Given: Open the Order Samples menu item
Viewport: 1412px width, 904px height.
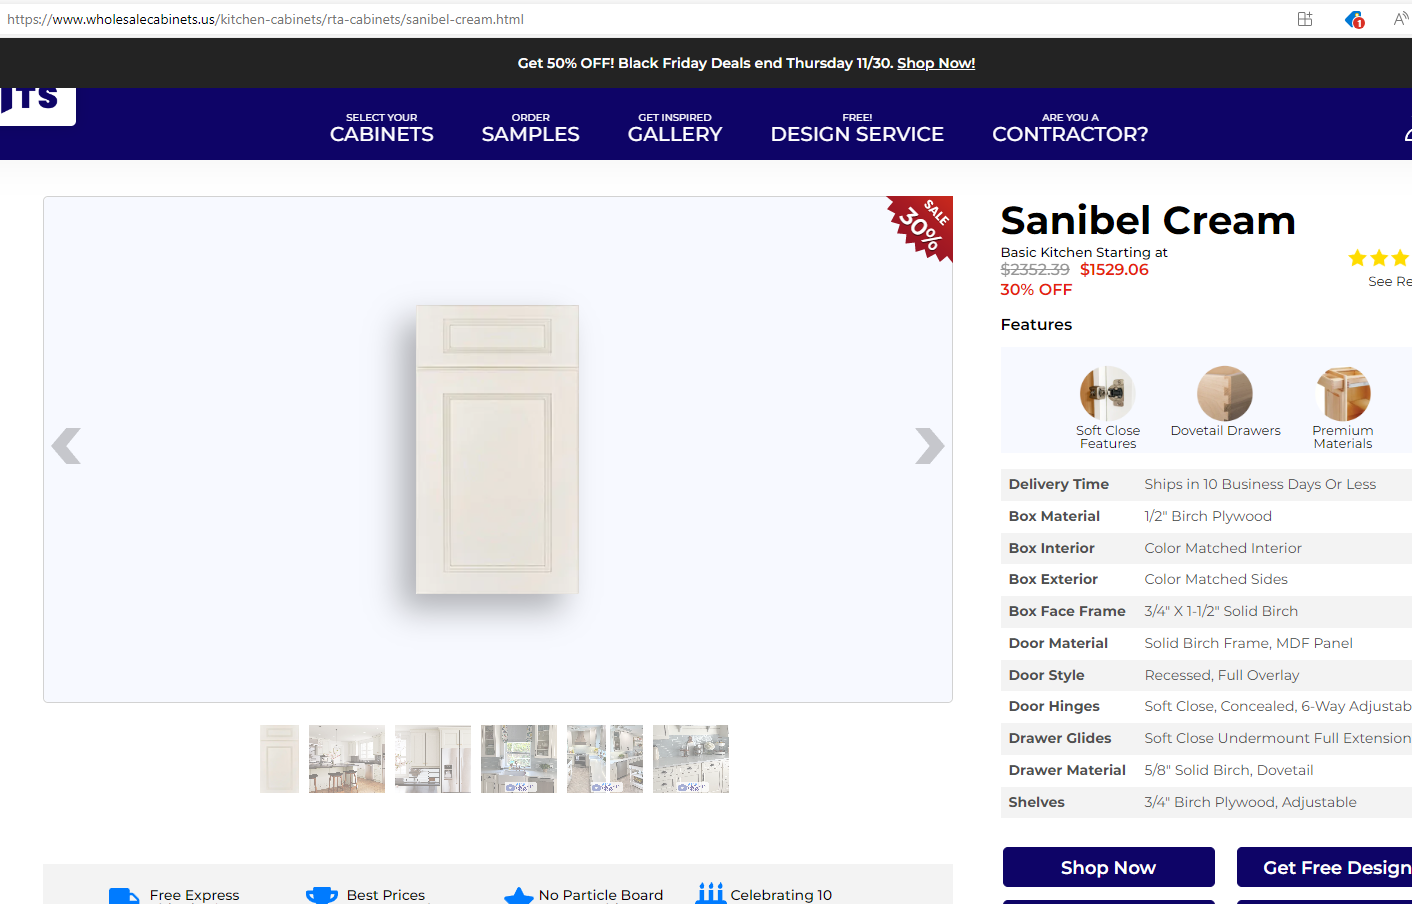Looking at the screenshot, I should click(531, 128).
